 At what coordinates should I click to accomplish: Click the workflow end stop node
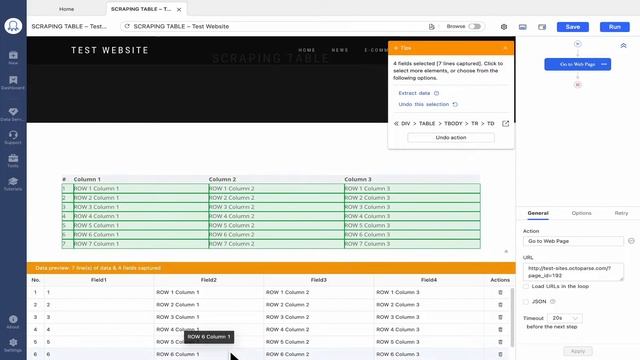coord(578,84)
